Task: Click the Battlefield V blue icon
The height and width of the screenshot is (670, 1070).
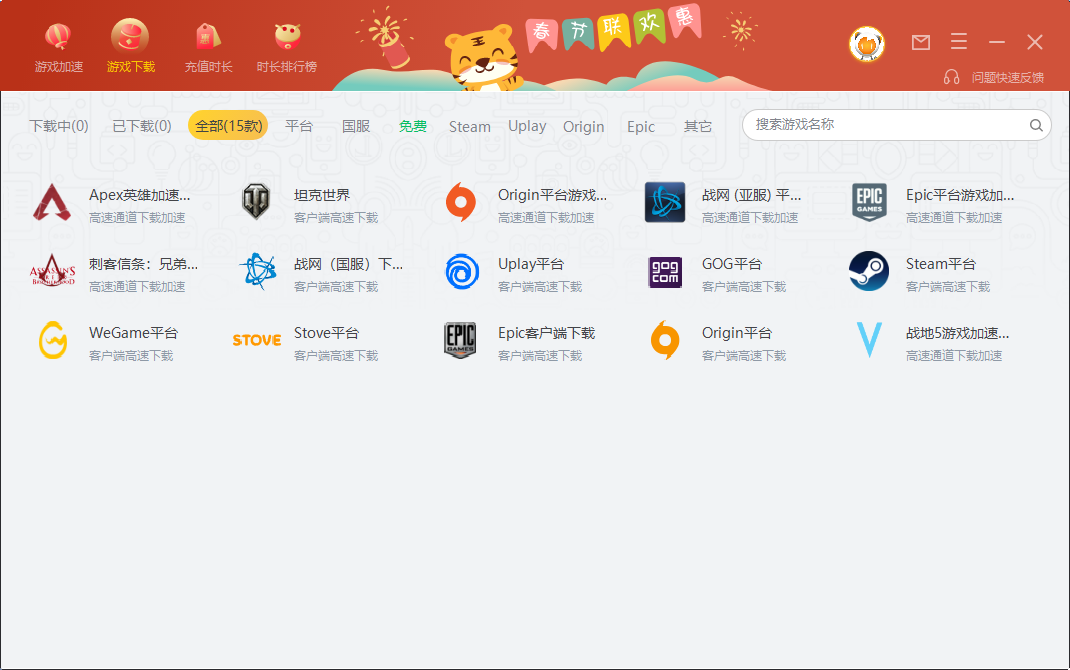Action: tap(869, 340)
